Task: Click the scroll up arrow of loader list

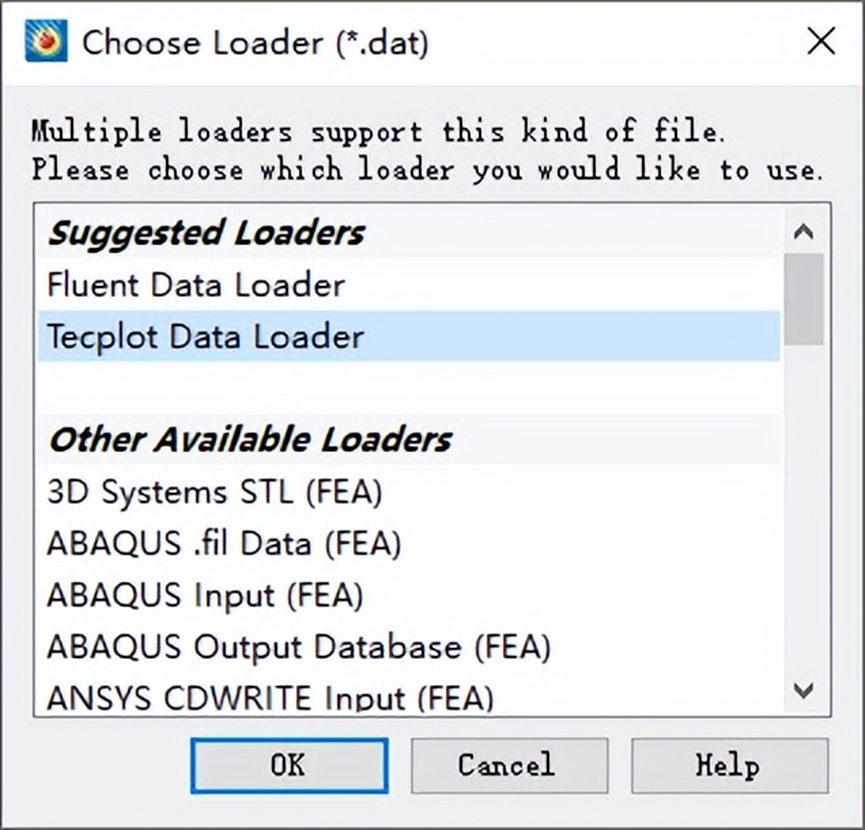Action: pos(804,232)
